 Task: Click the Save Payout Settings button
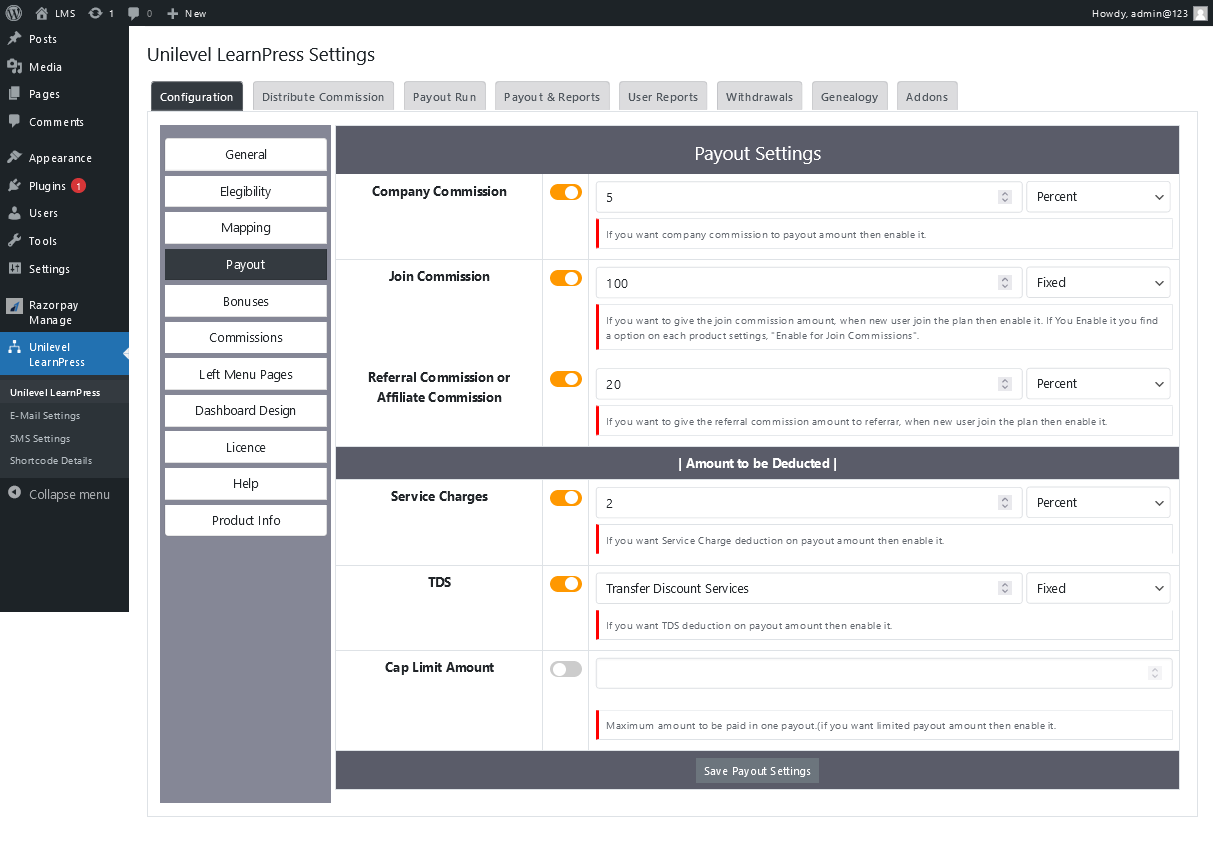pyautogui.click(x=757, y=770)
